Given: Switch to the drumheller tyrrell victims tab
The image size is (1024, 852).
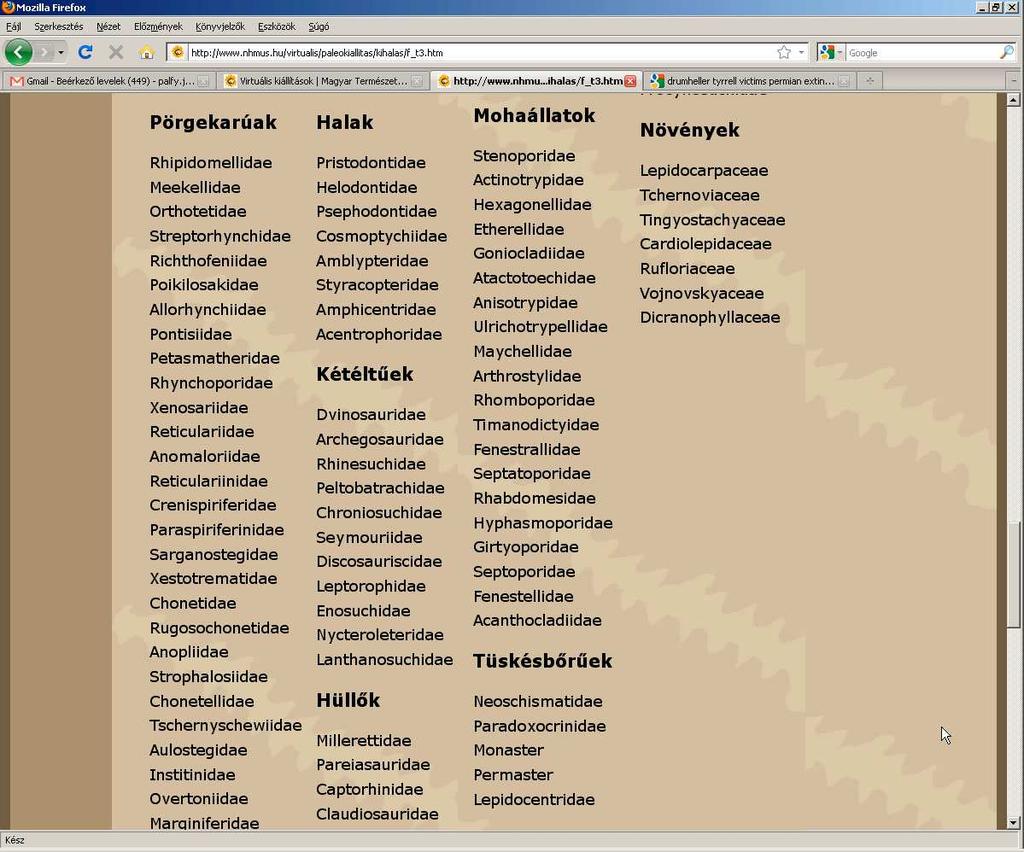Looking at the screenshot, I should [x=748, y=81].
